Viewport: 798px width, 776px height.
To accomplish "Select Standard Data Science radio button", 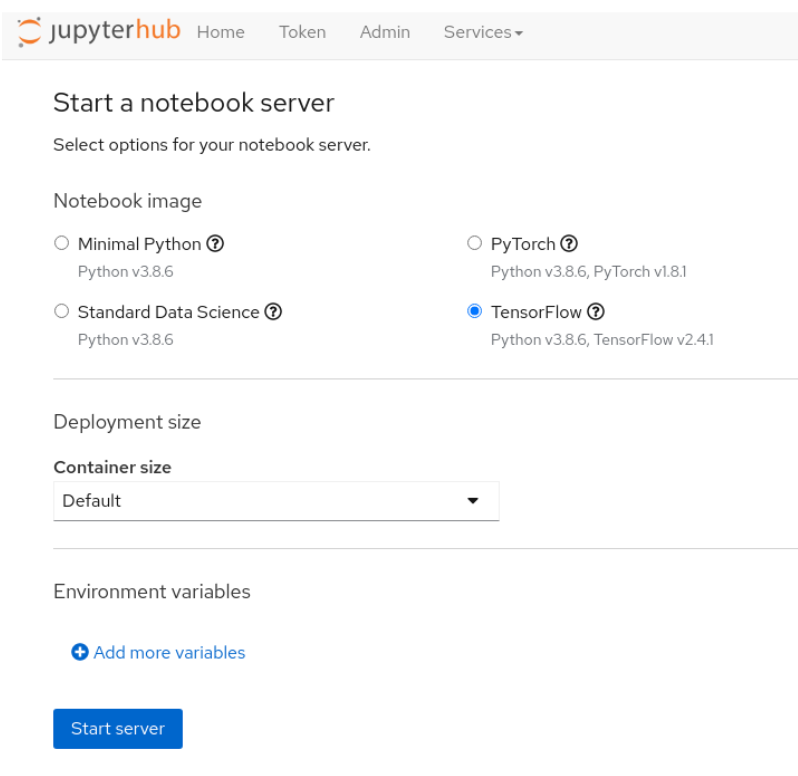I will pos(62,311).
